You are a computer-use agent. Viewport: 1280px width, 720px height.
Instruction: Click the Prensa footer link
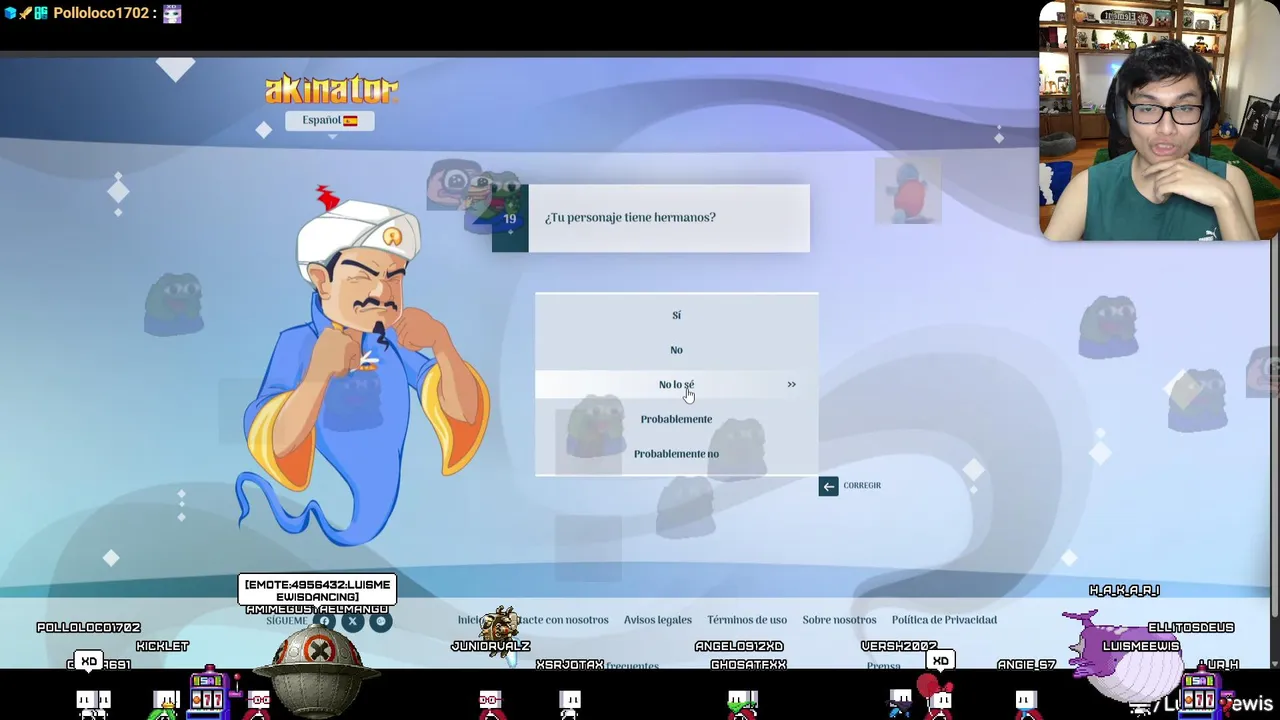pos(884,666)
